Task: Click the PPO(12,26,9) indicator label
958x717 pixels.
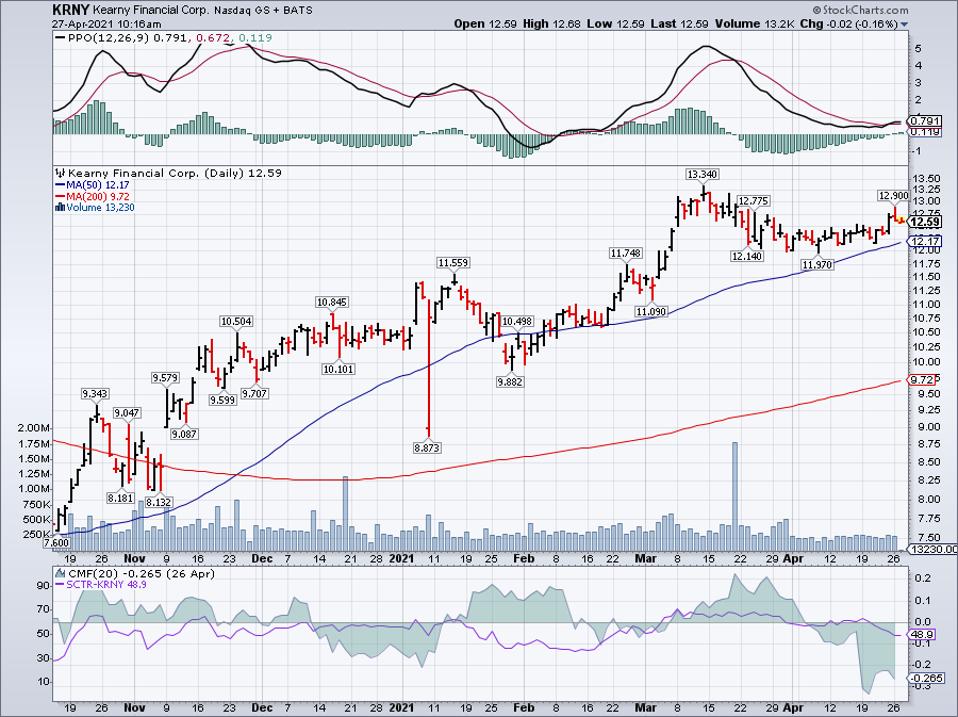Action: [109, 38]
